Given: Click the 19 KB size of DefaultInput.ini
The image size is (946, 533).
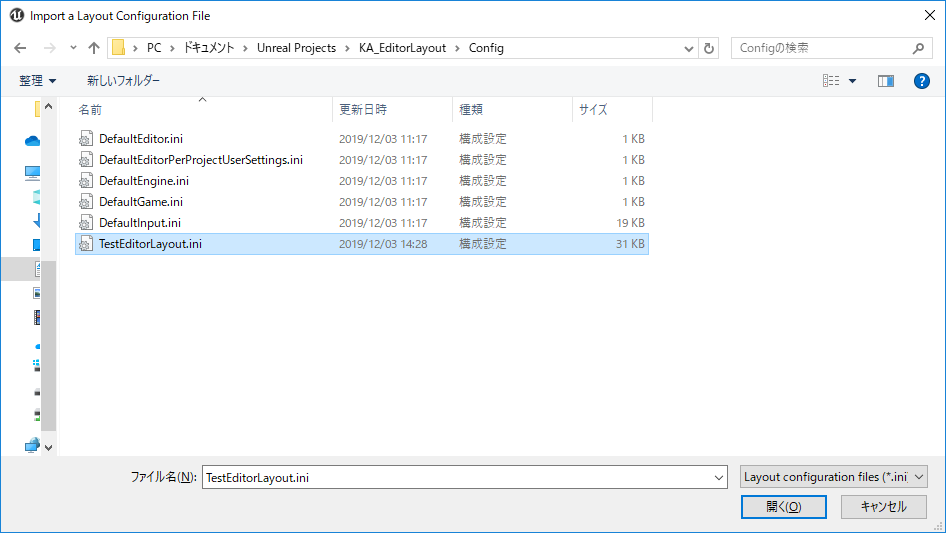Looking at the screenshot, I should (x=630, y=223).
